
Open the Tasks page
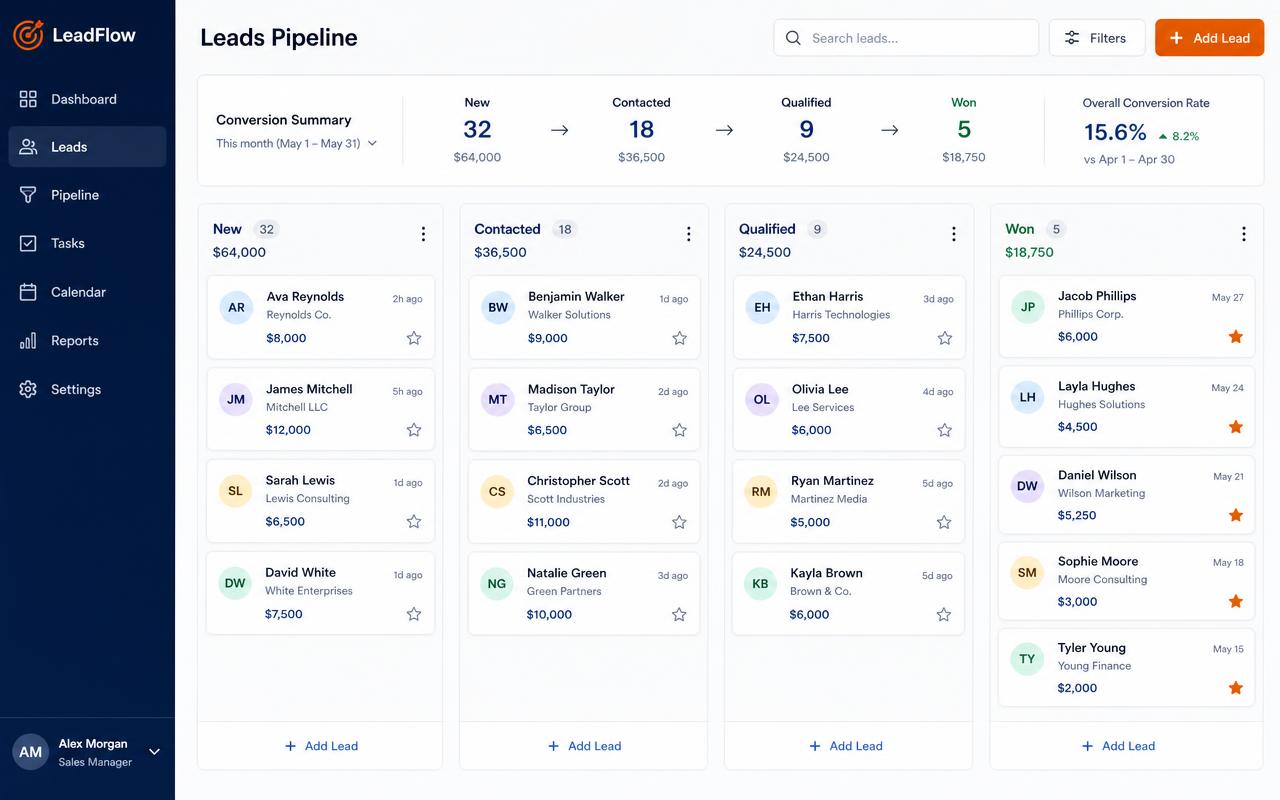point(87,243)
